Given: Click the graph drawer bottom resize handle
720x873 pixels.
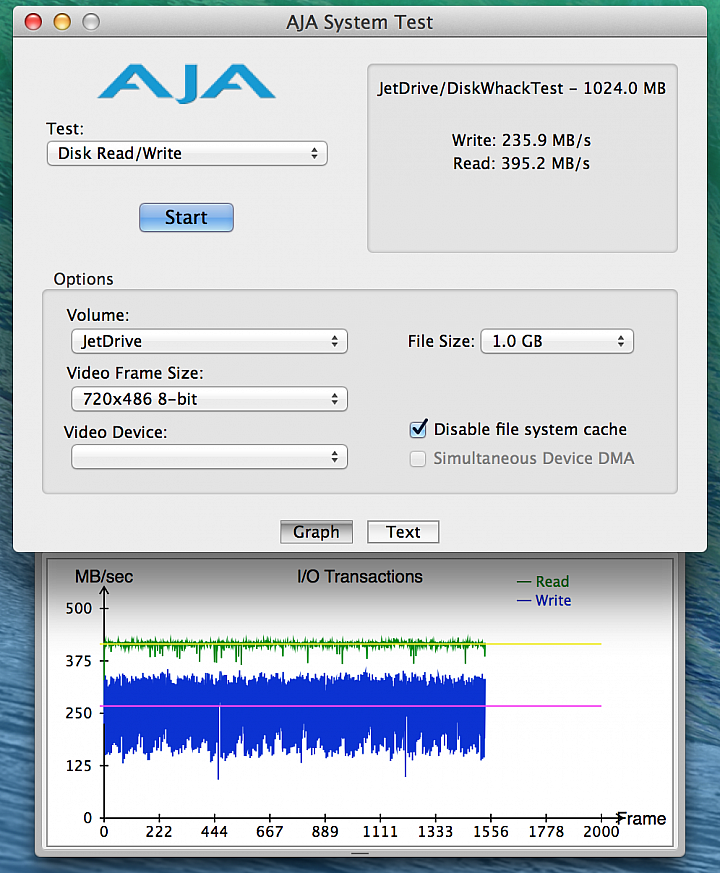Looking at the screenshot, I should 360,853.
